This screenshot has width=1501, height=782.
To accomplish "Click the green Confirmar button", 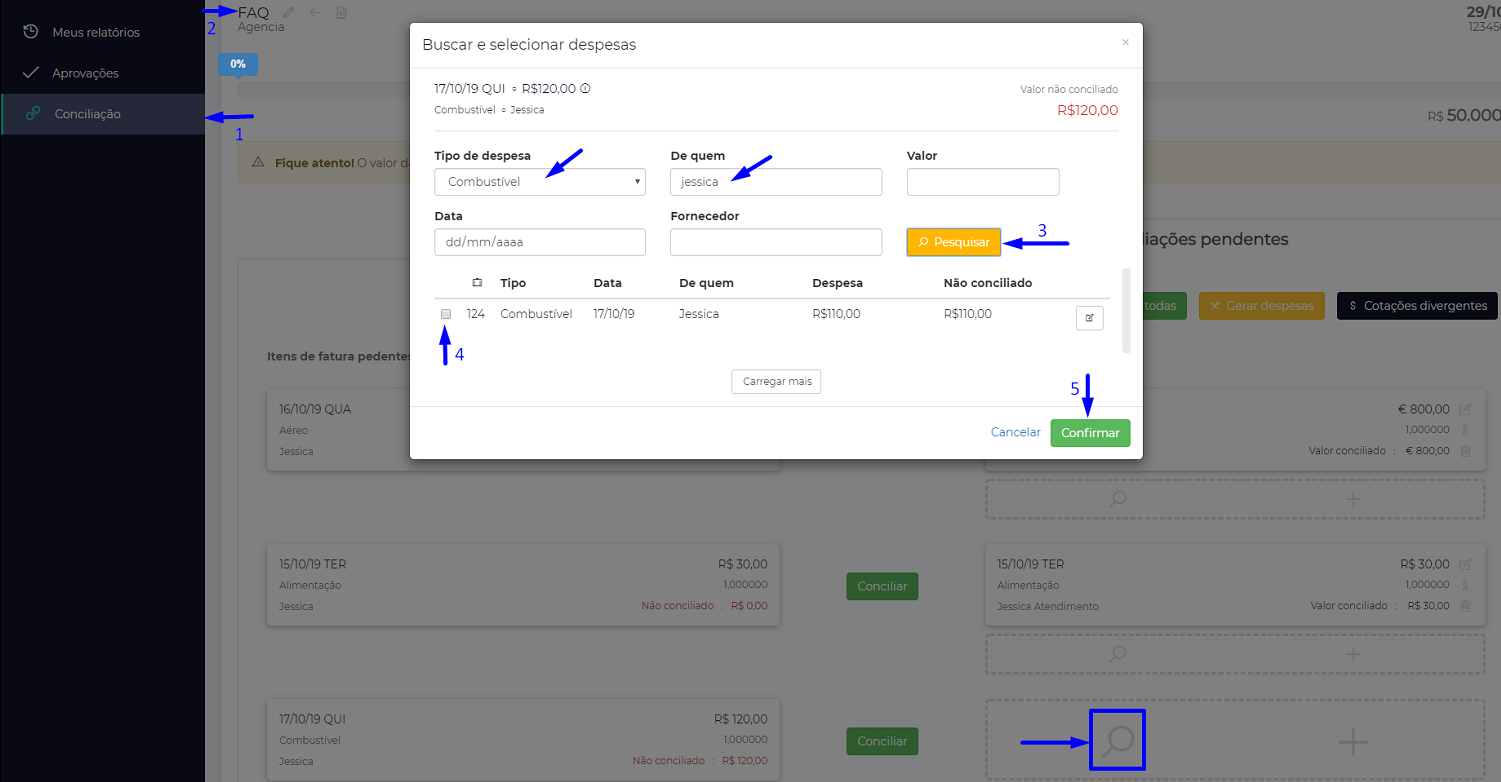I will (1090, 433).
